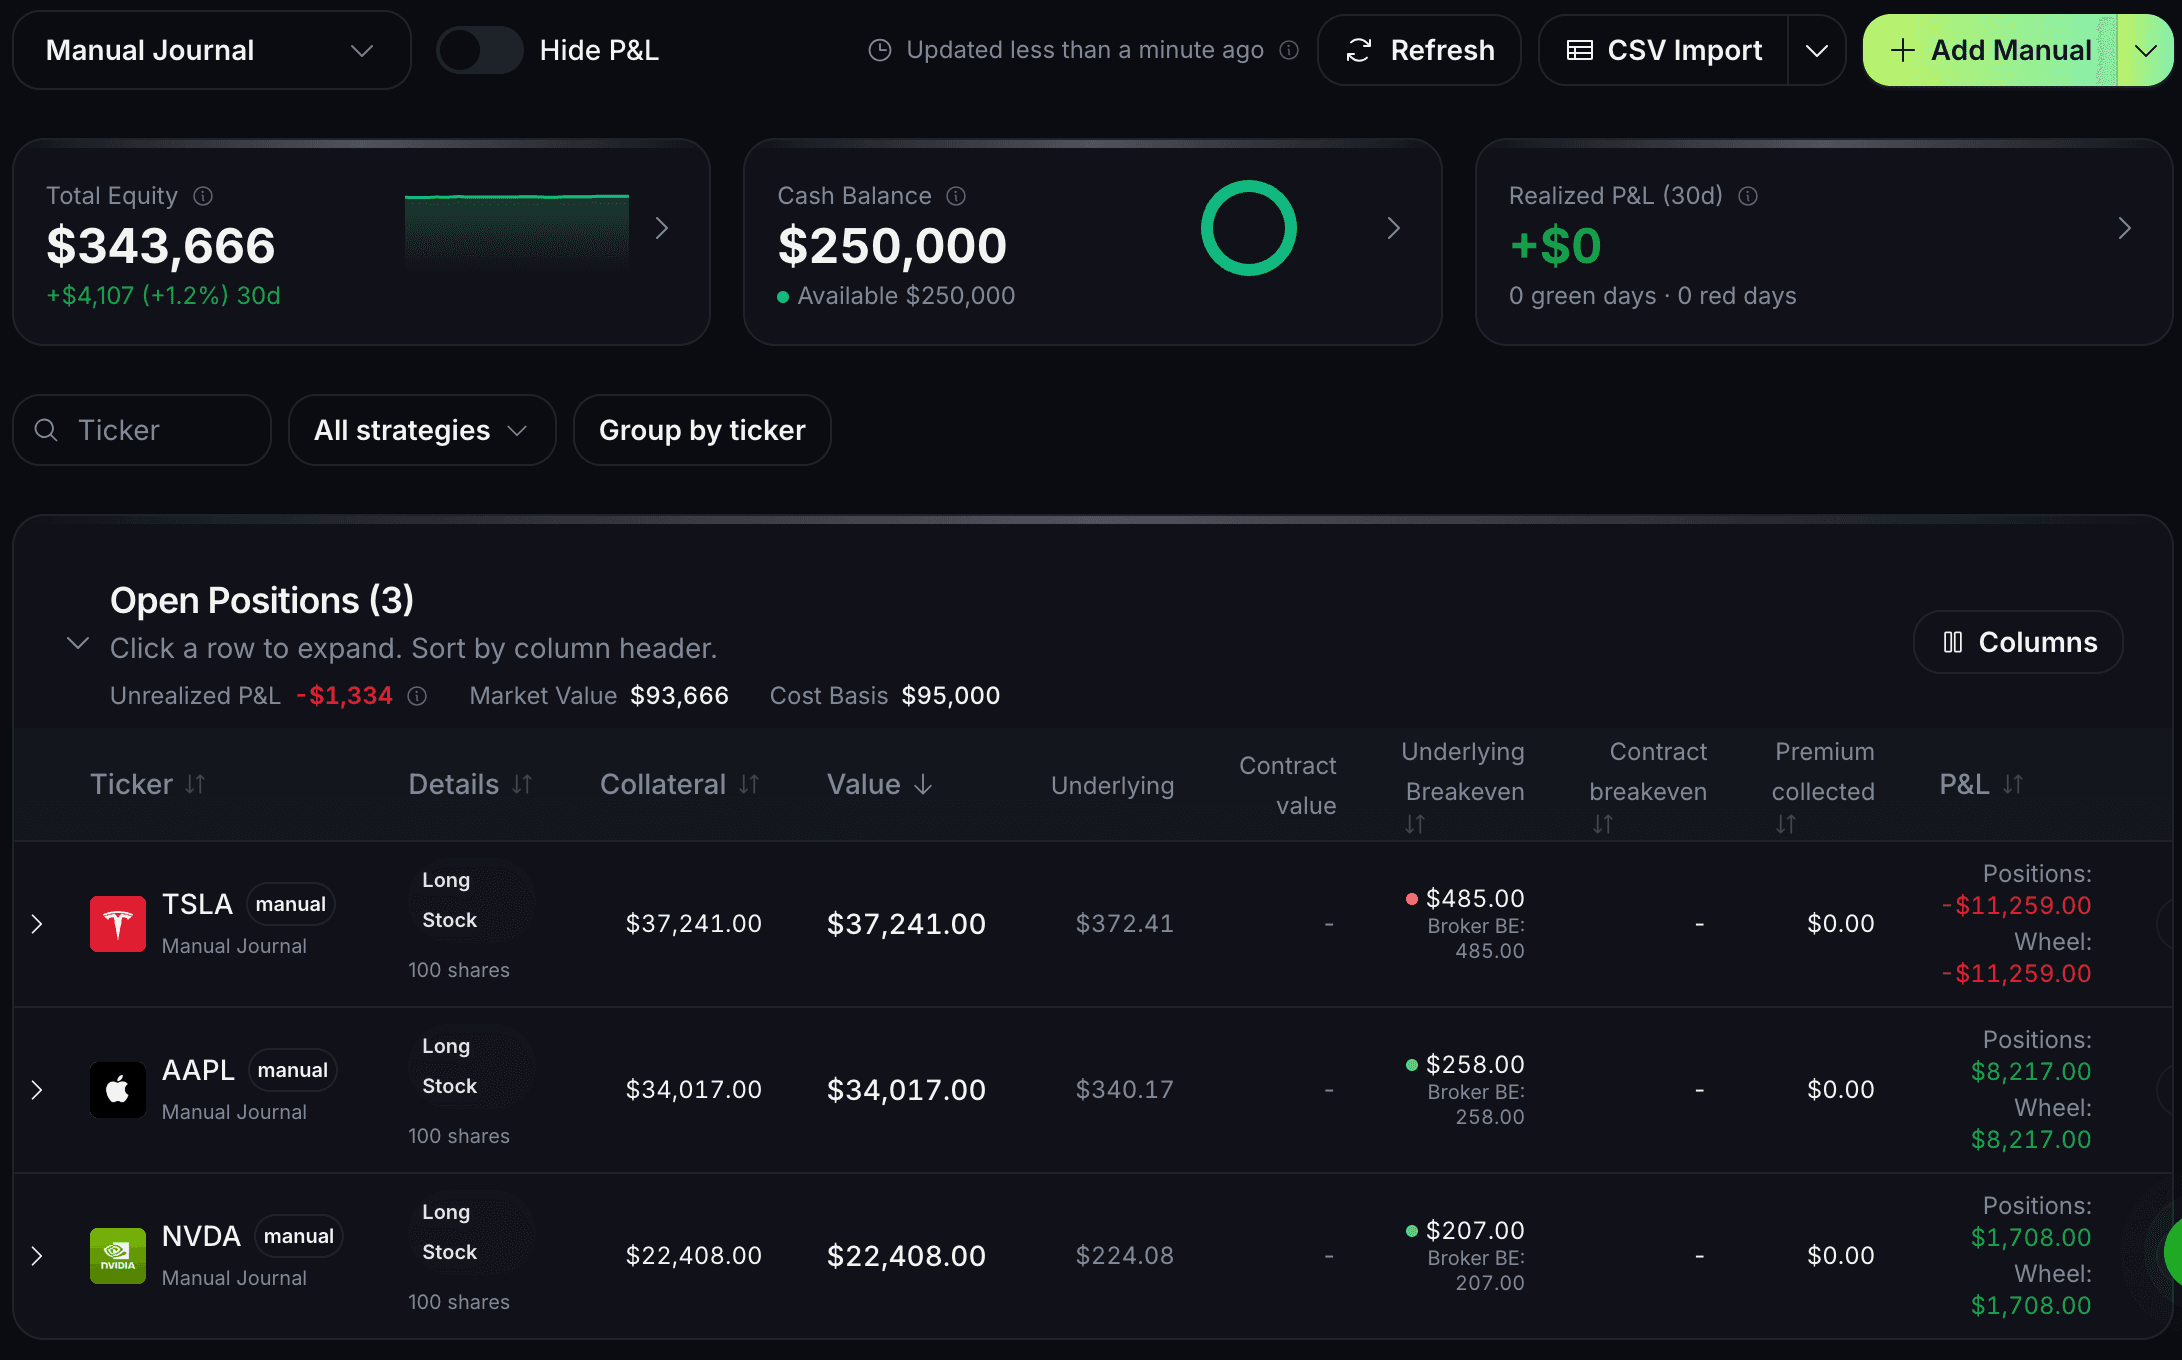Image resolution: width=2182 pixels, height=1360 pixels.
Task: Open Realized P&L card details arrow
Action: point(2125,228)
